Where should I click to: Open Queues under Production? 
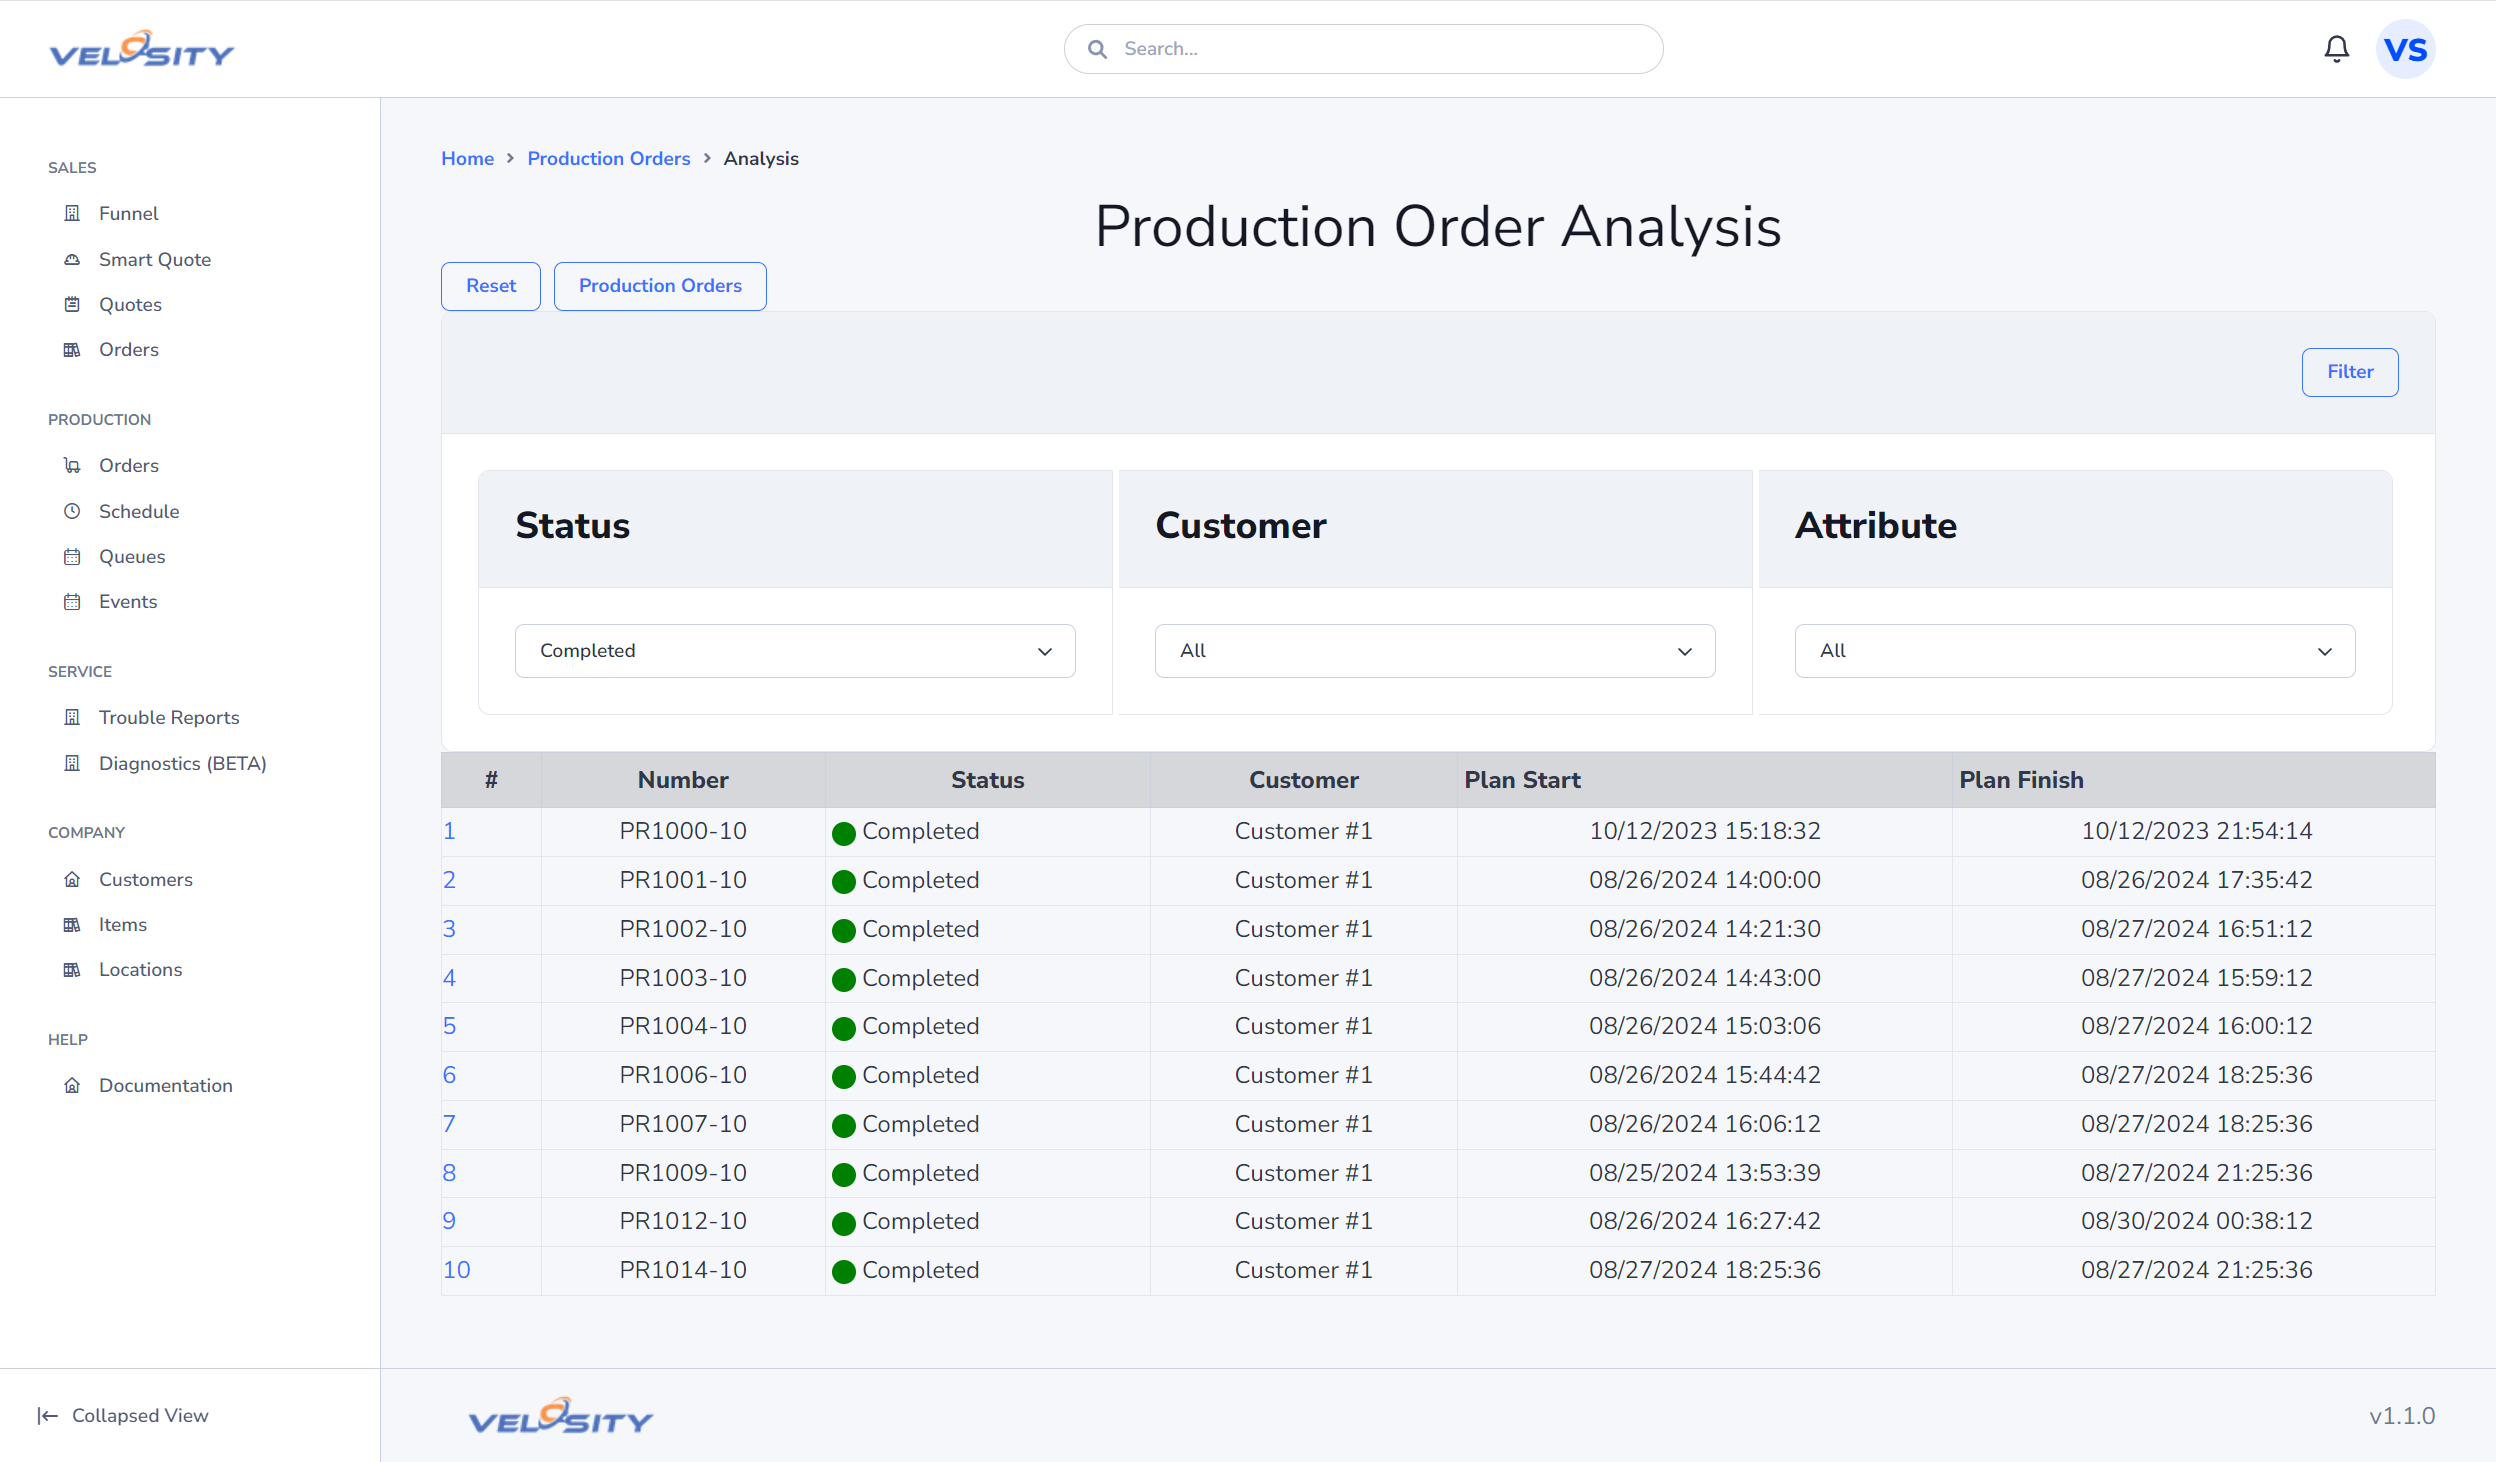[x=132, y=556]
